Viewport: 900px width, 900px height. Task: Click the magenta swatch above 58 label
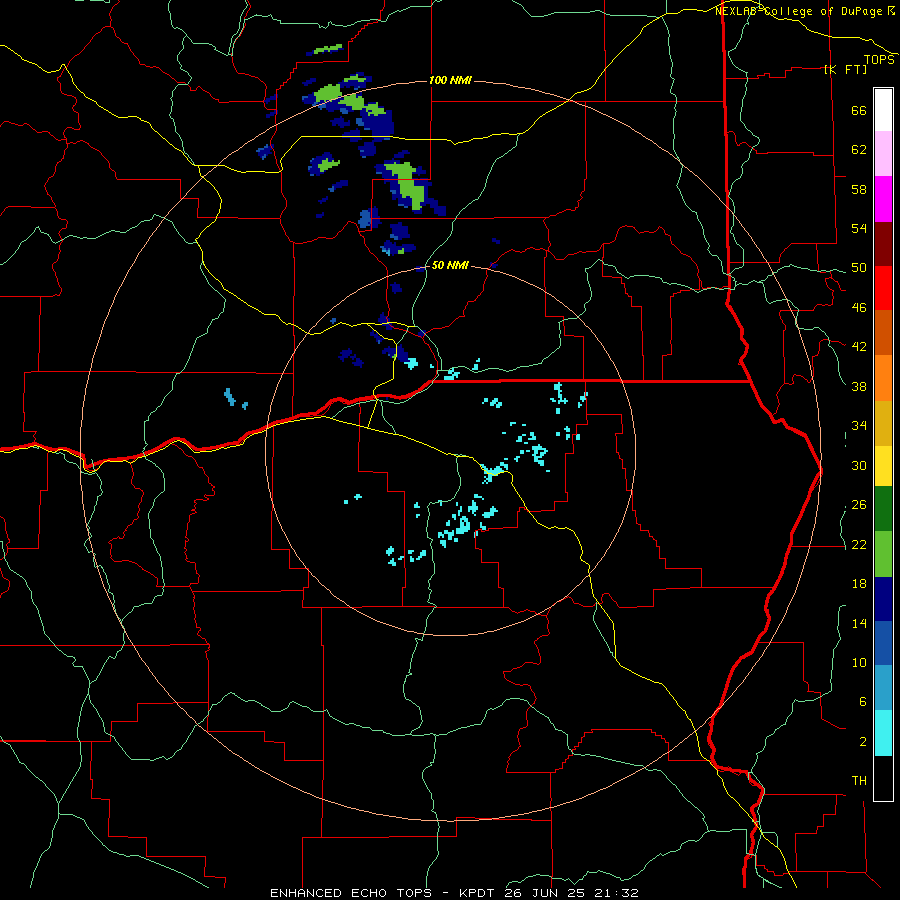click(x=883, y=199)
